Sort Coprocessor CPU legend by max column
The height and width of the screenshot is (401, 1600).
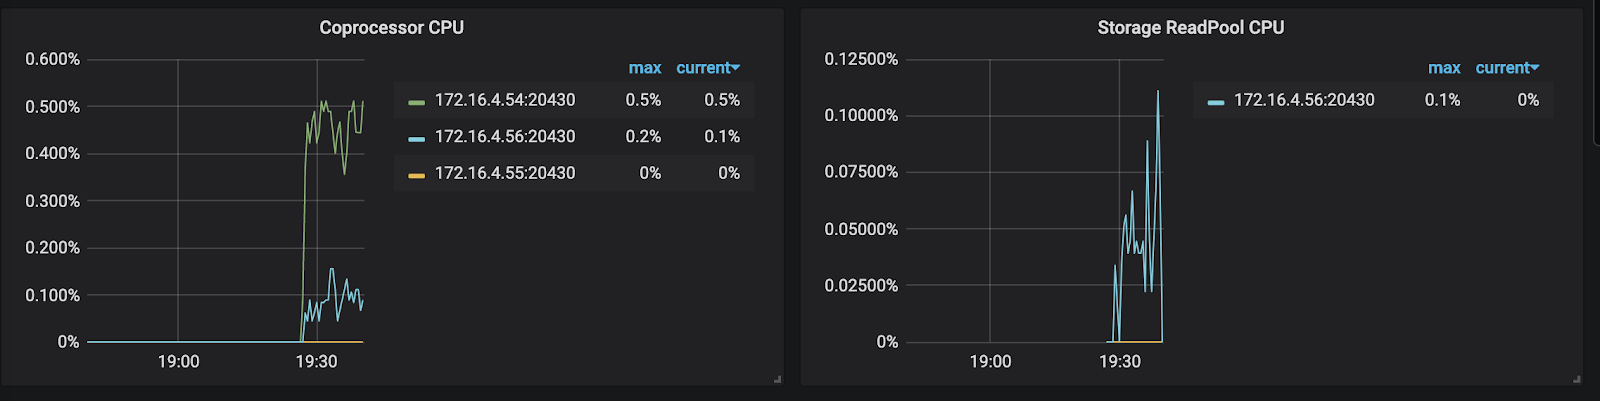[x=645, y=68]
